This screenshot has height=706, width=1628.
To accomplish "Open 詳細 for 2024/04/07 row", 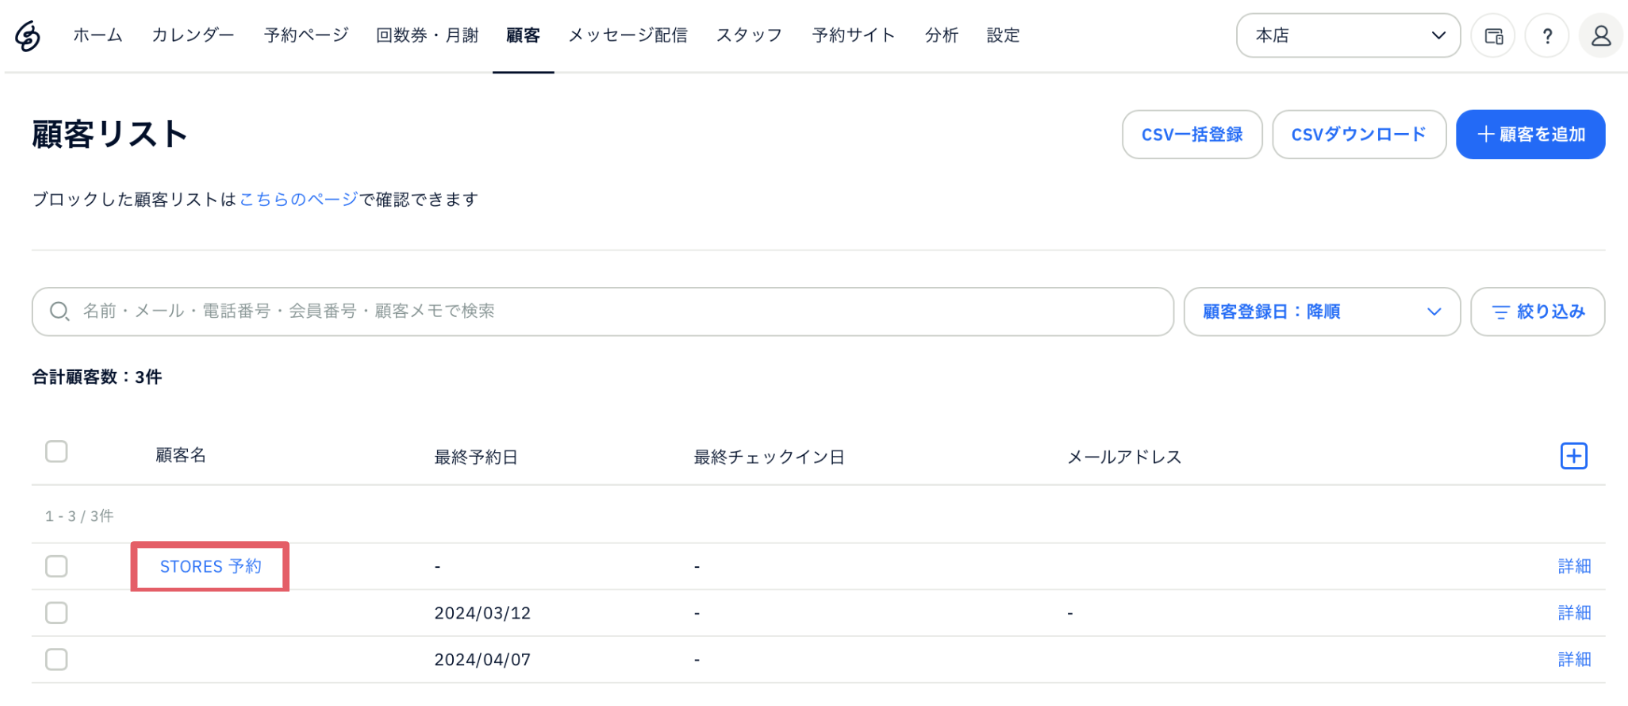I will [1574, 659].
